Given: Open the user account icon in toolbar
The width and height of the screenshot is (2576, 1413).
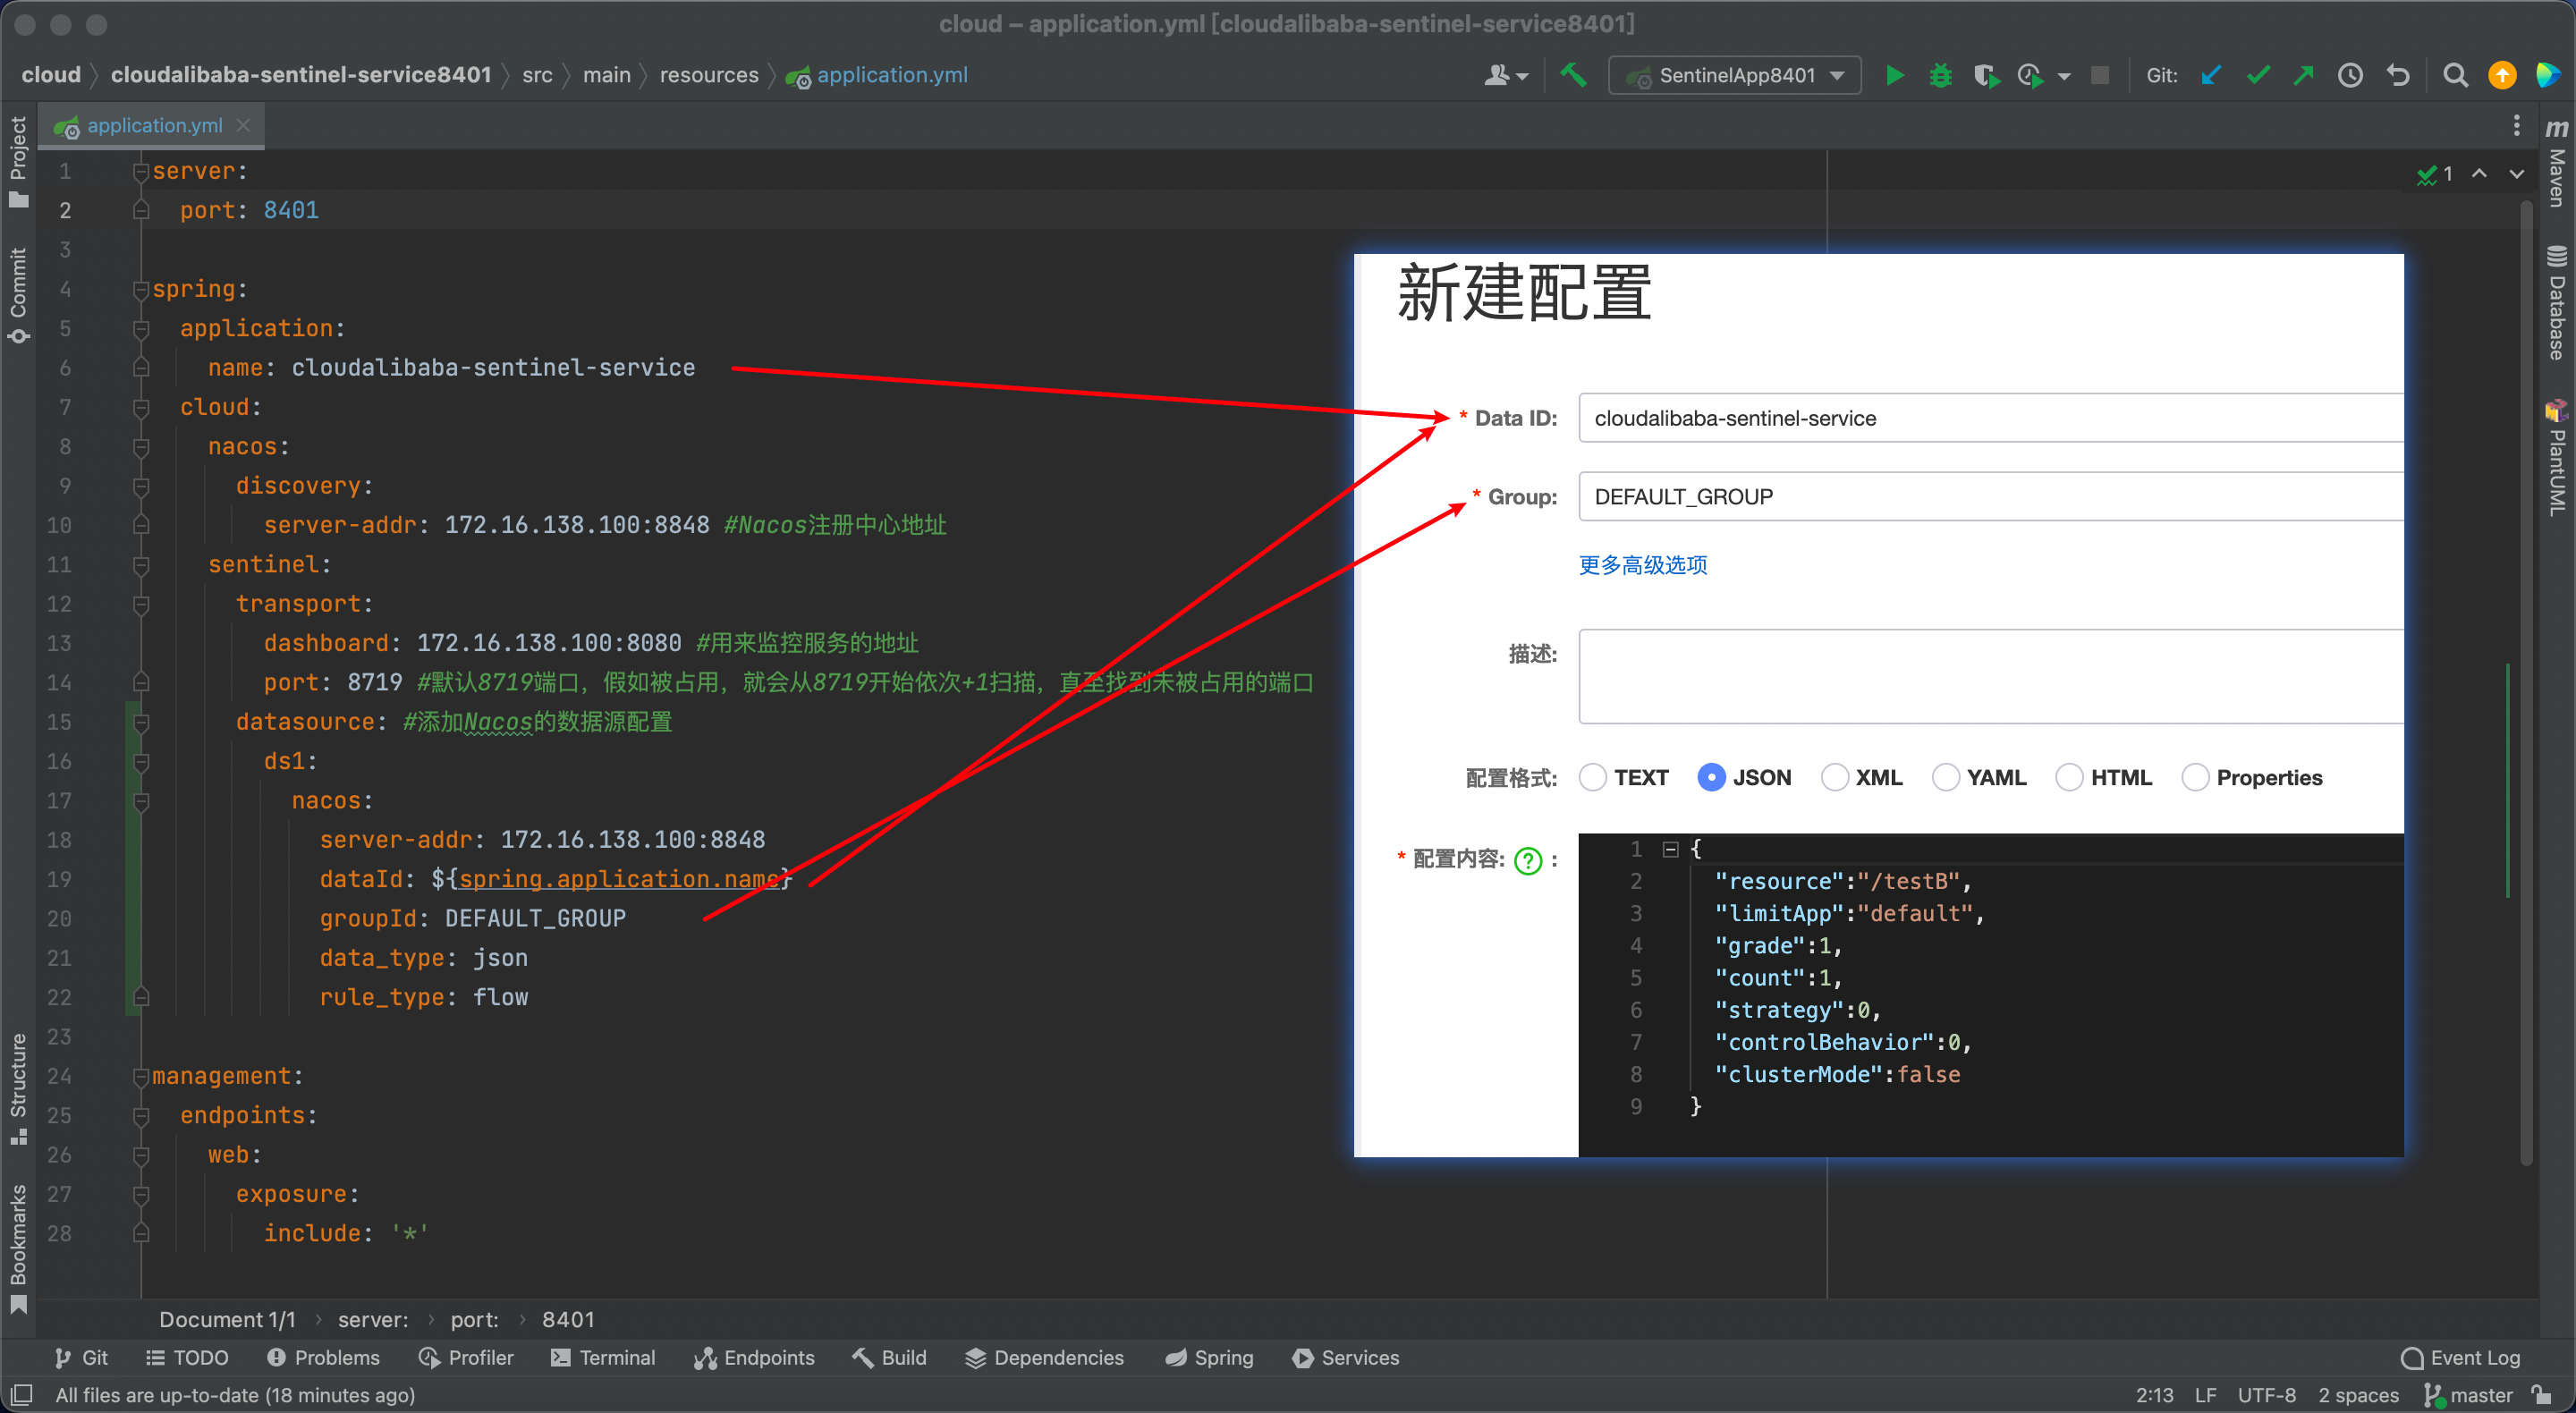Looking at the screenshot, I should pos(1505,75).
